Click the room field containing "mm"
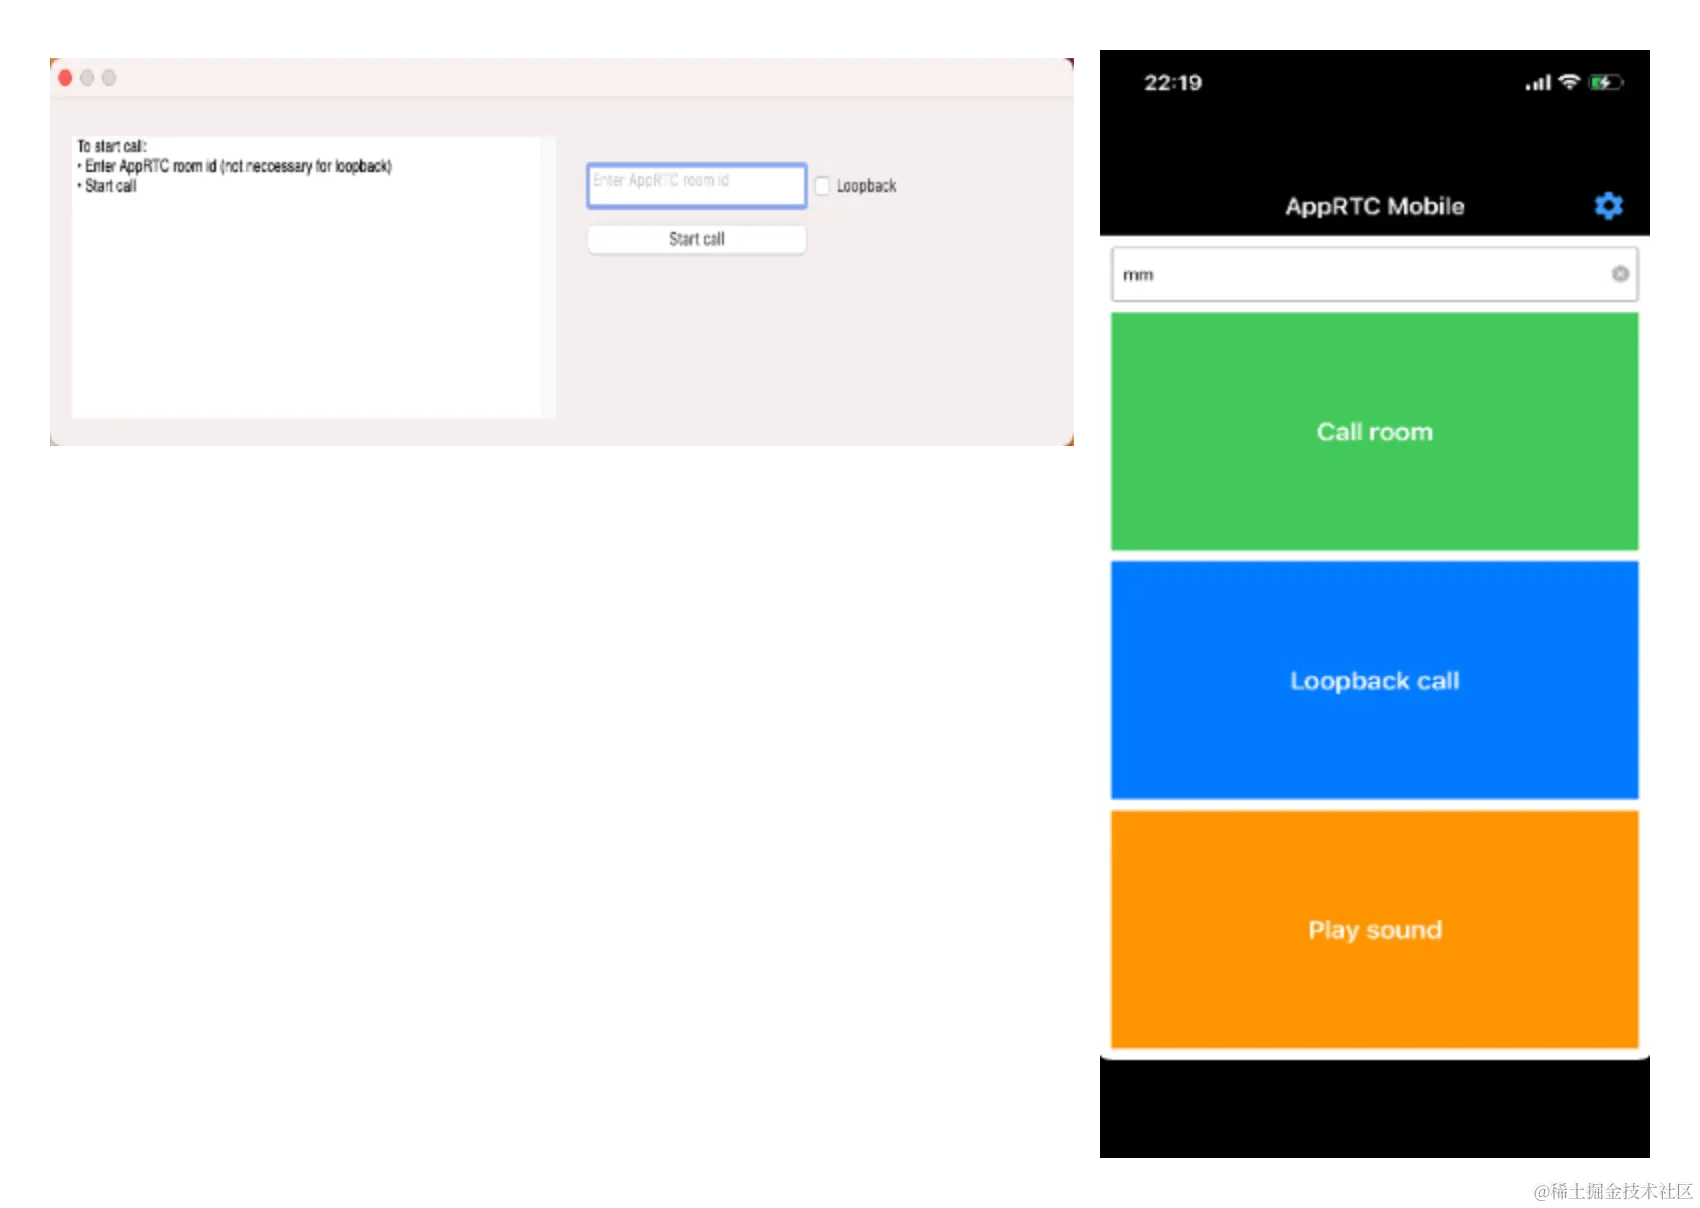This screenshot has width=1700, height=1208. tap(1374, 274)
